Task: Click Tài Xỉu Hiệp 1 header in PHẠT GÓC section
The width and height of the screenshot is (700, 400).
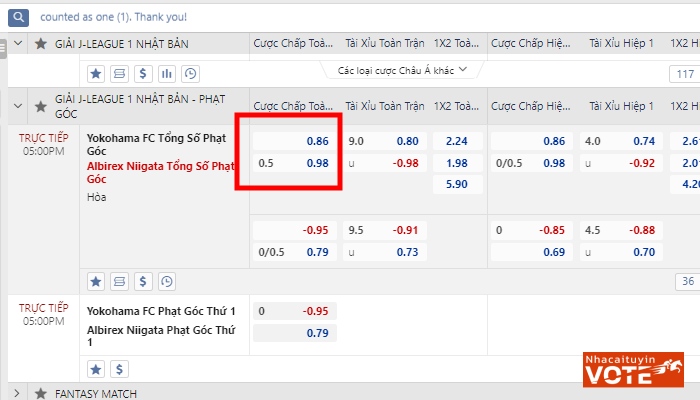Action: [x=621, y=106]
